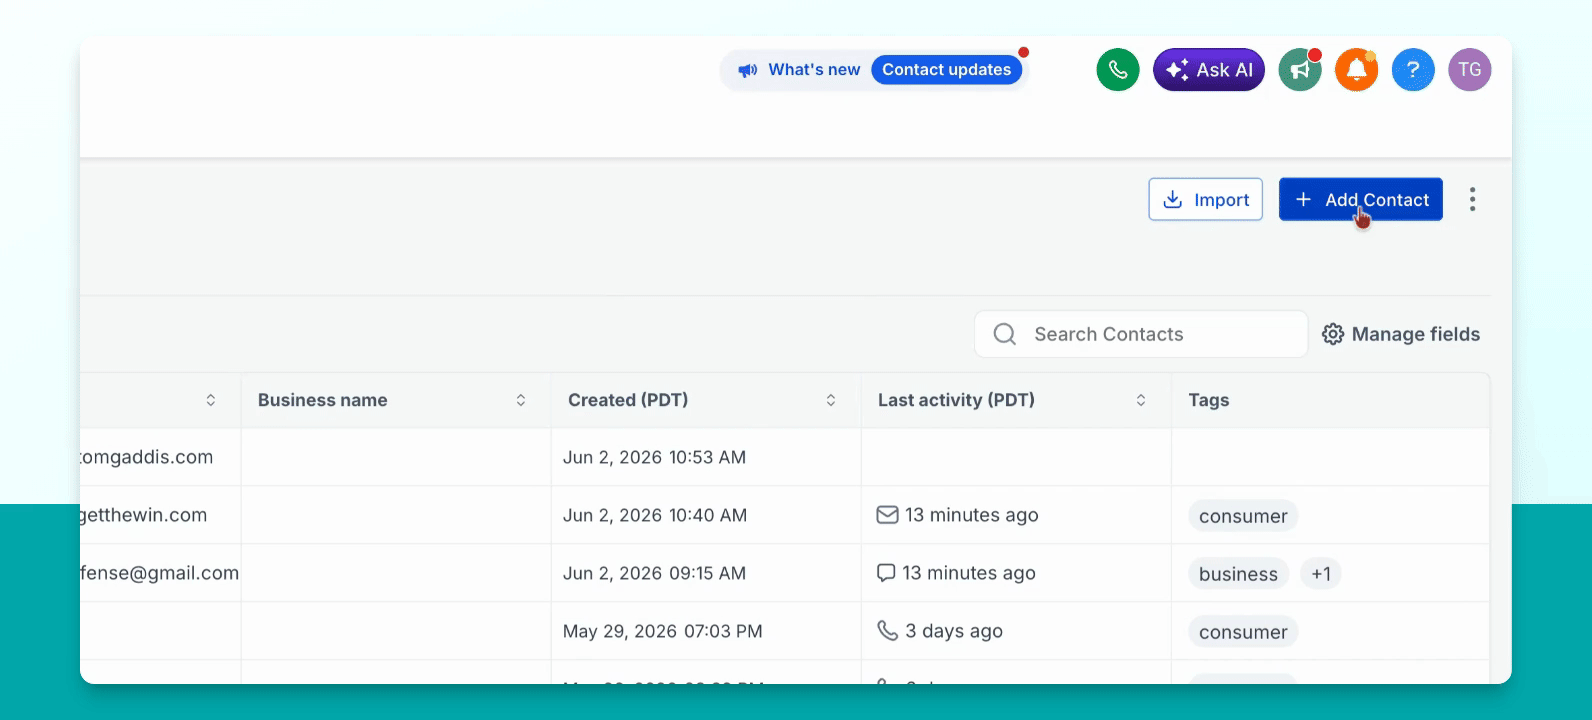
Task: Open the green phone dialer icon
Action: [1118, 70]
